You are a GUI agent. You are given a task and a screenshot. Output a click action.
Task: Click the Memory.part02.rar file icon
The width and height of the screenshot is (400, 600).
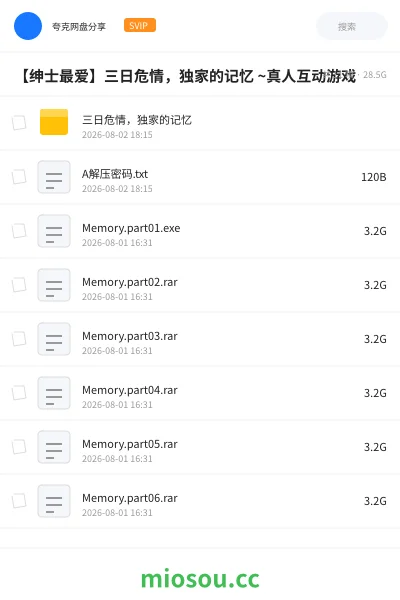point(54,285)
